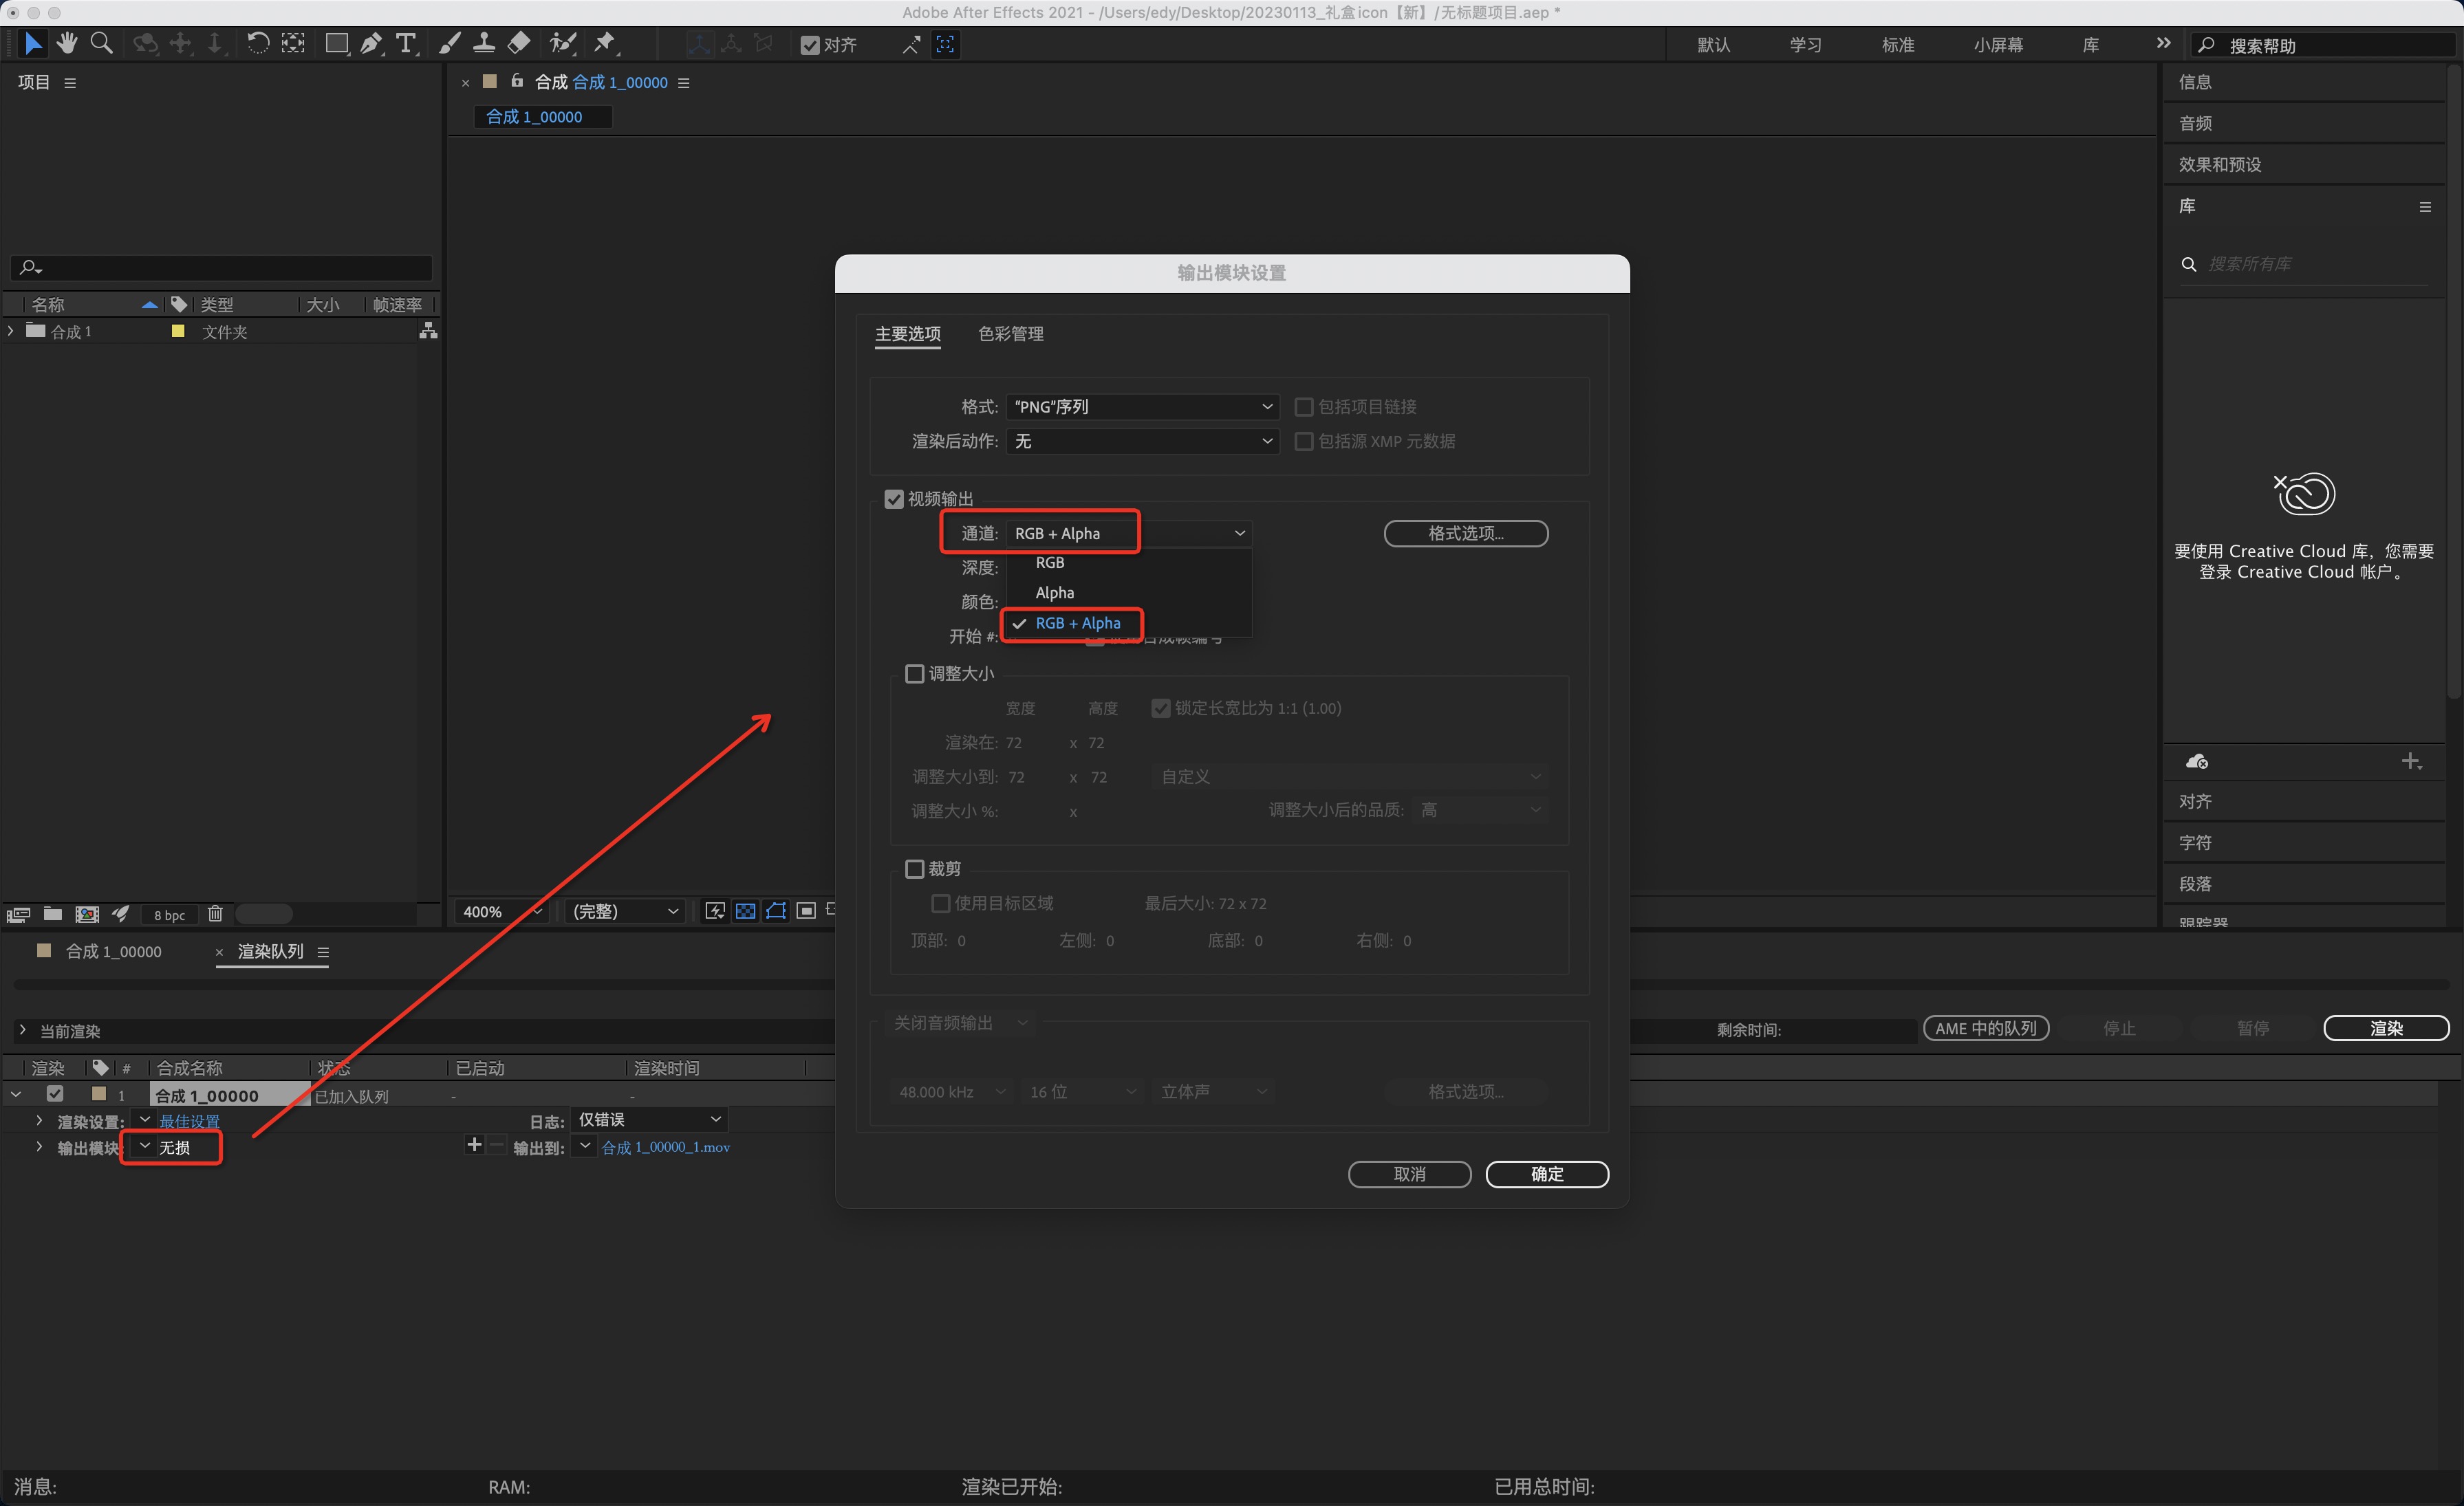Select the Hand tool
Screen dimensions: 2464x1506
(x=67, y=43)
